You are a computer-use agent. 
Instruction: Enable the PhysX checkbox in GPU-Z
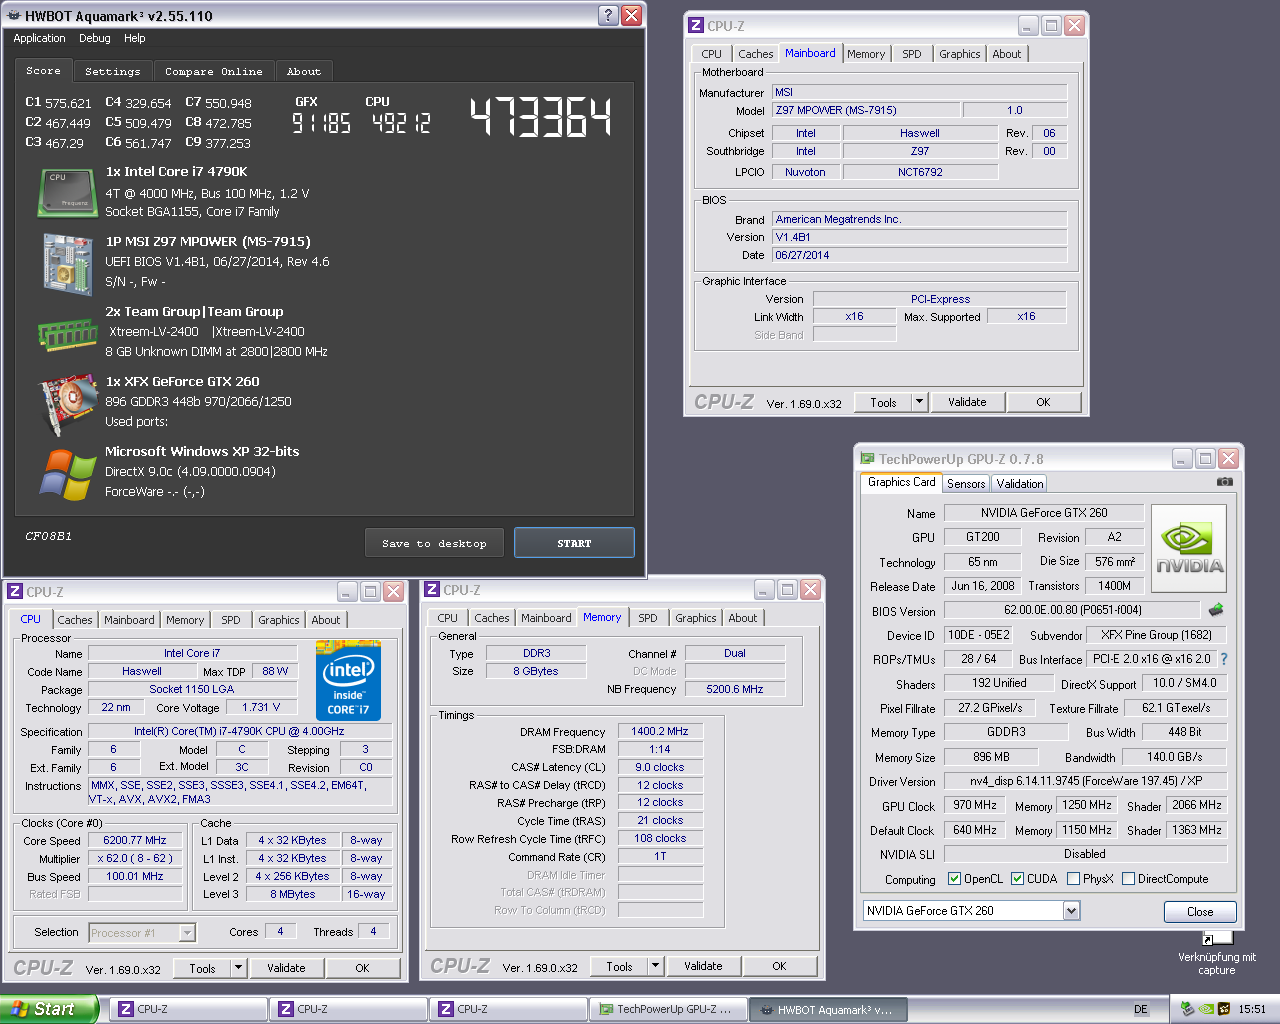1073,879
